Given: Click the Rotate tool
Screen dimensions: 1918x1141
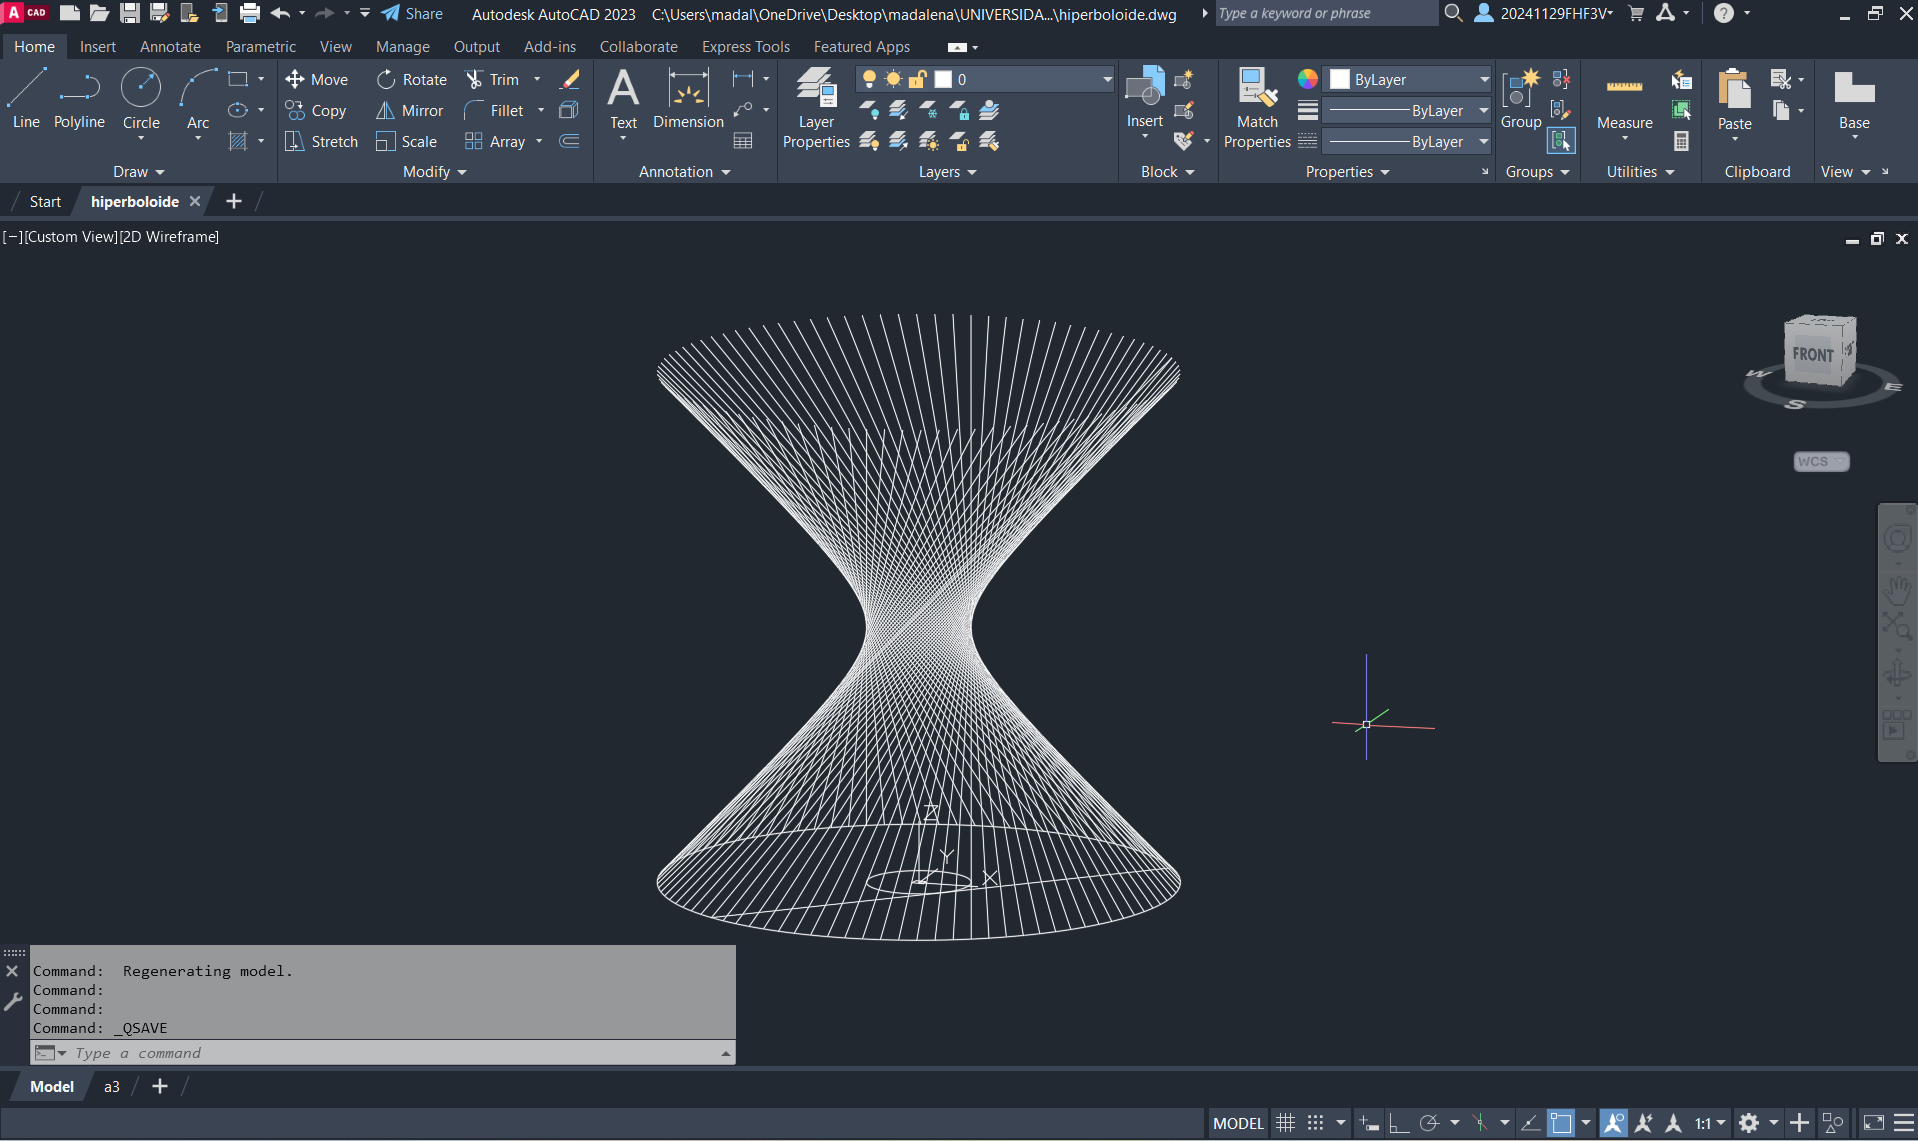Looking at the screenshot, I should click(412, 80).
